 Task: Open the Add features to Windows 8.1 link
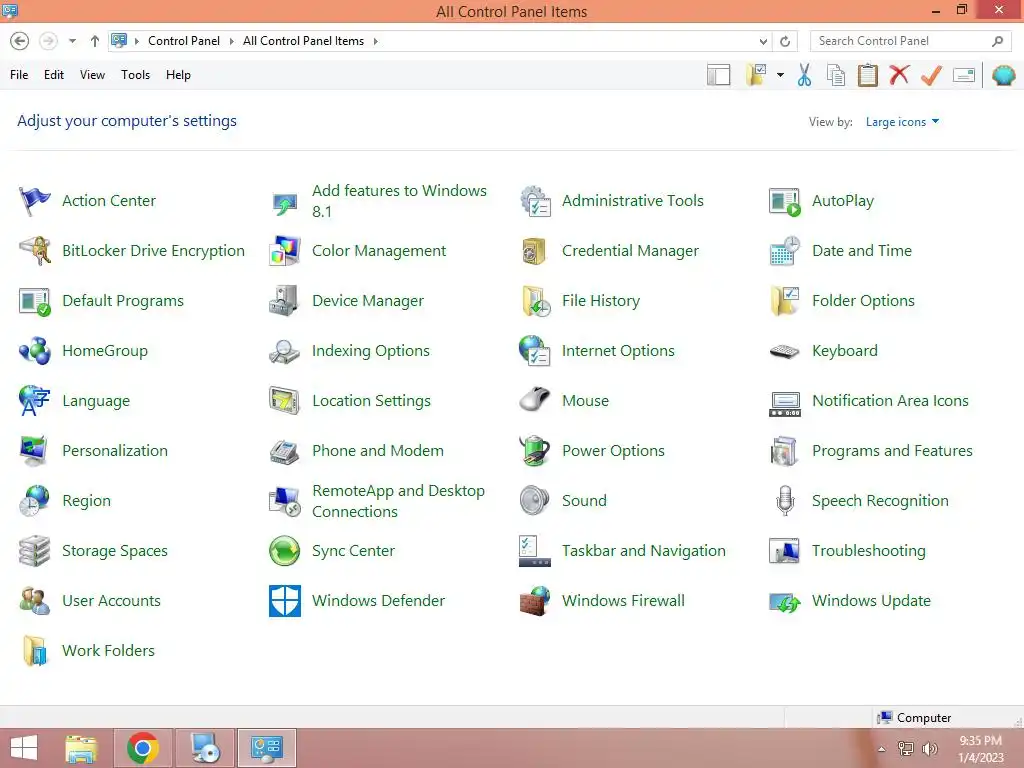(399, 201)
